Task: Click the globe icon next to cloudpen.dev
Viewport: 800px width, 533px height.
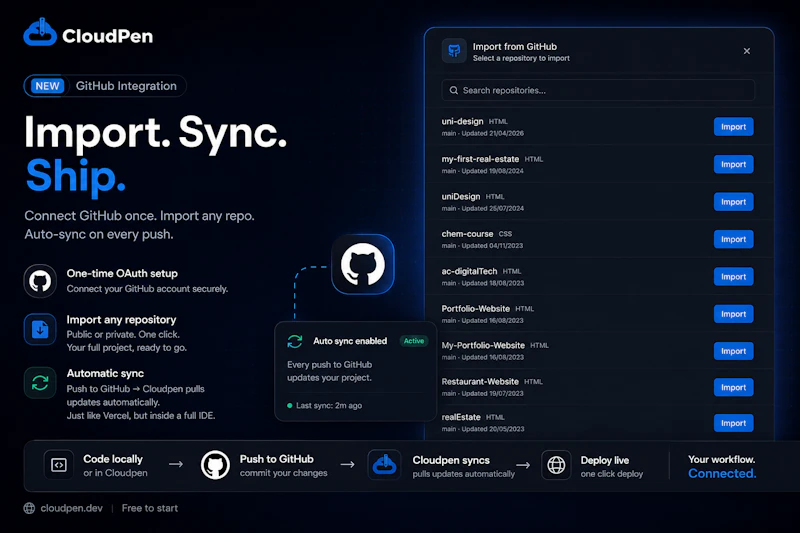Action: pos(30,508)
